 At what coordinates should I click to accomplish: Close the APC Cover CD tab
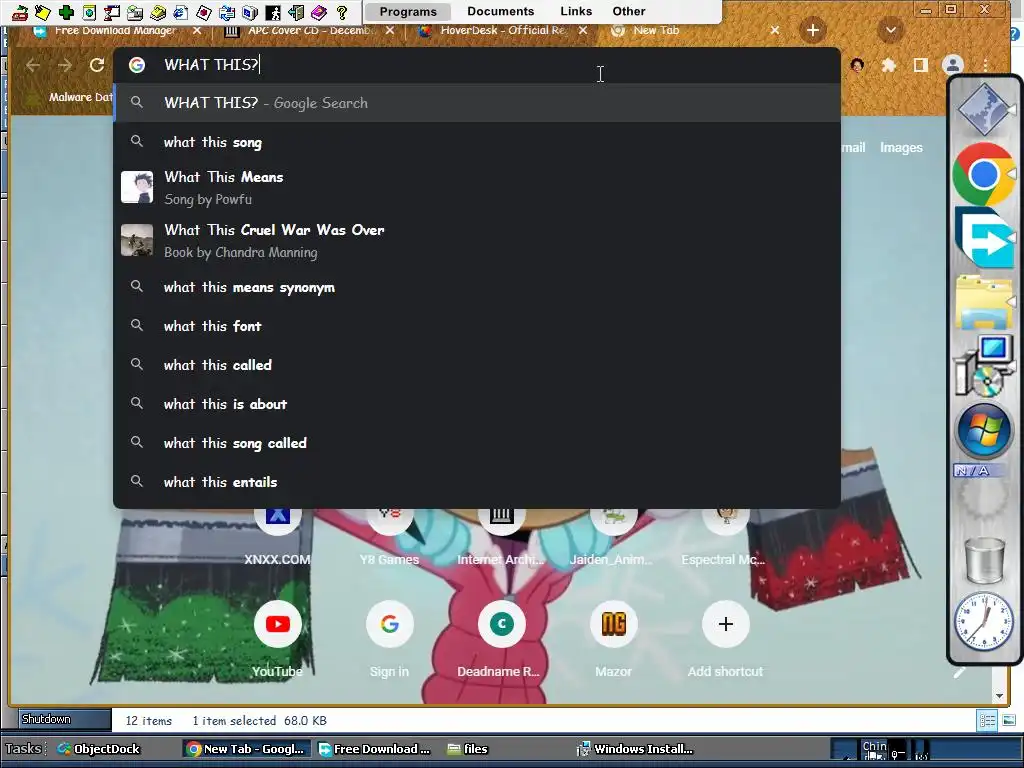(x=390, y=31)
